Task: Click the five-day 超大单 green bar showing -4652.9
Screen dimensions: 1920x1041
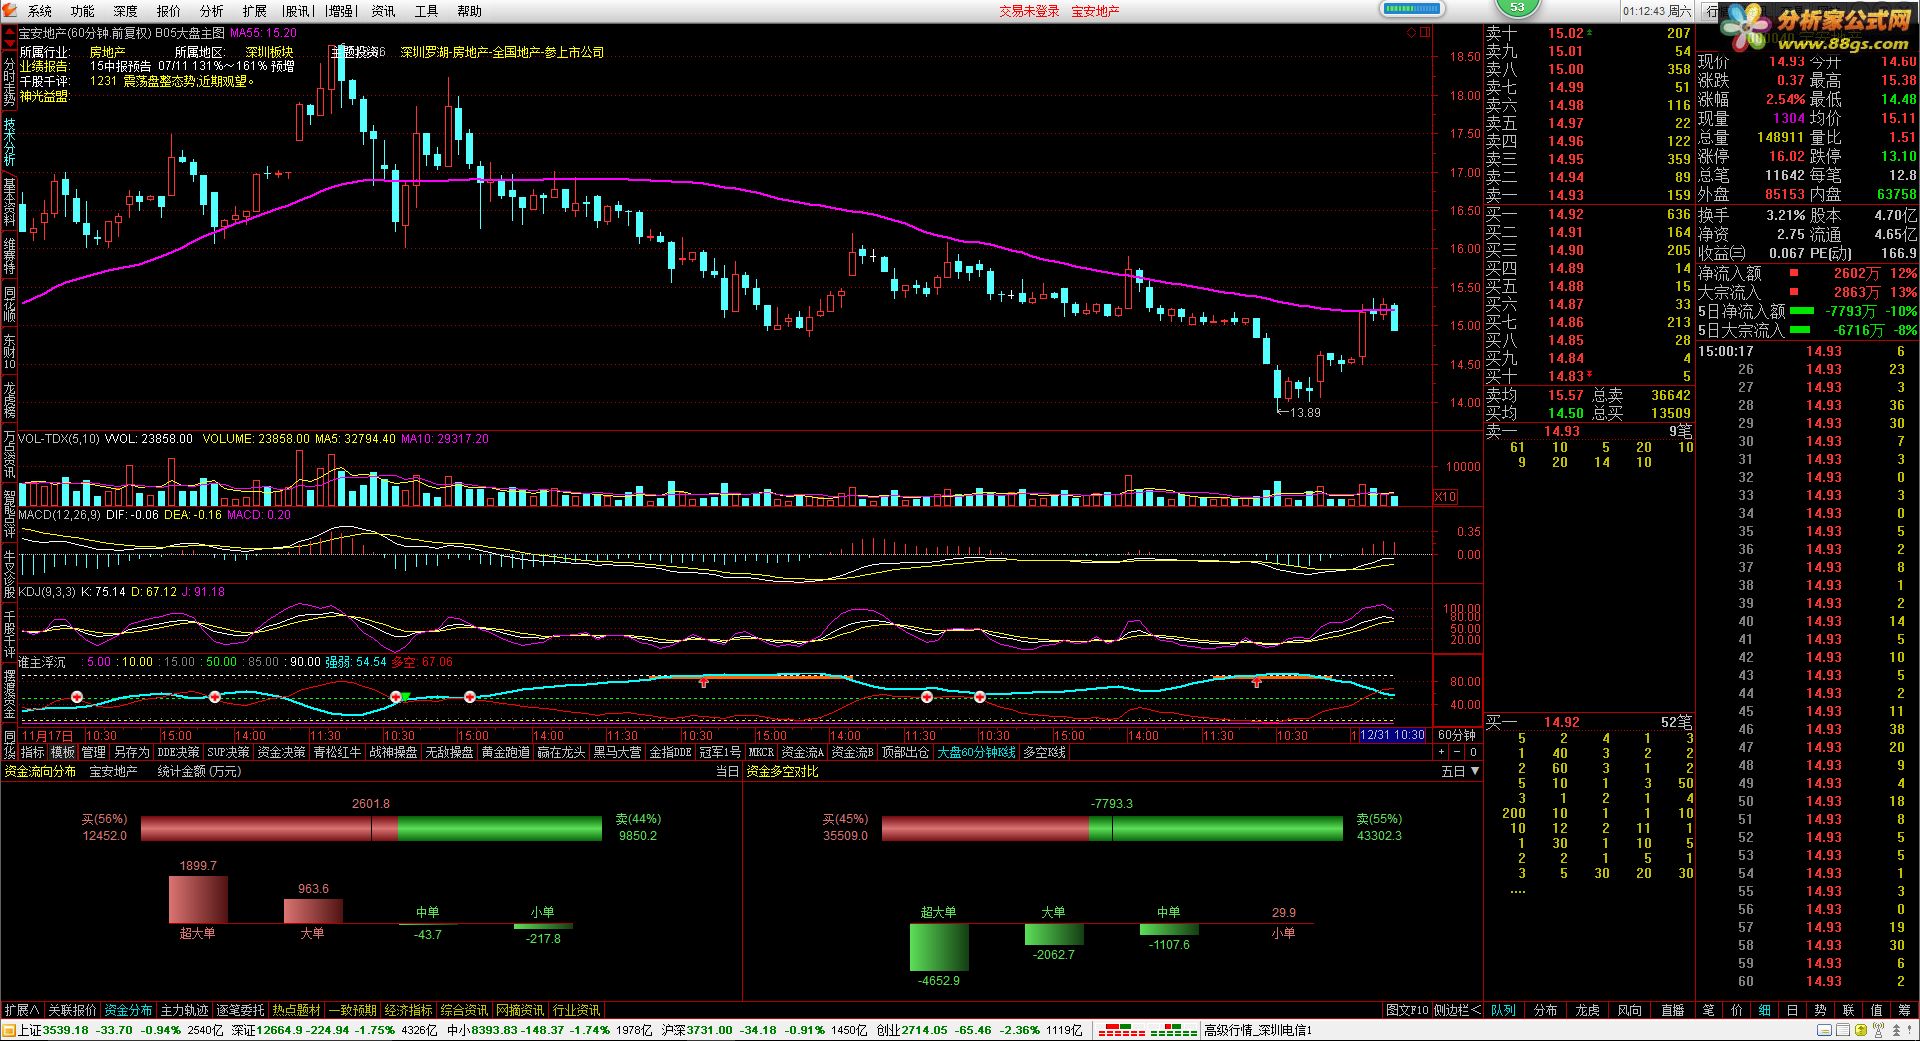Action: click(x=939, y=947)
